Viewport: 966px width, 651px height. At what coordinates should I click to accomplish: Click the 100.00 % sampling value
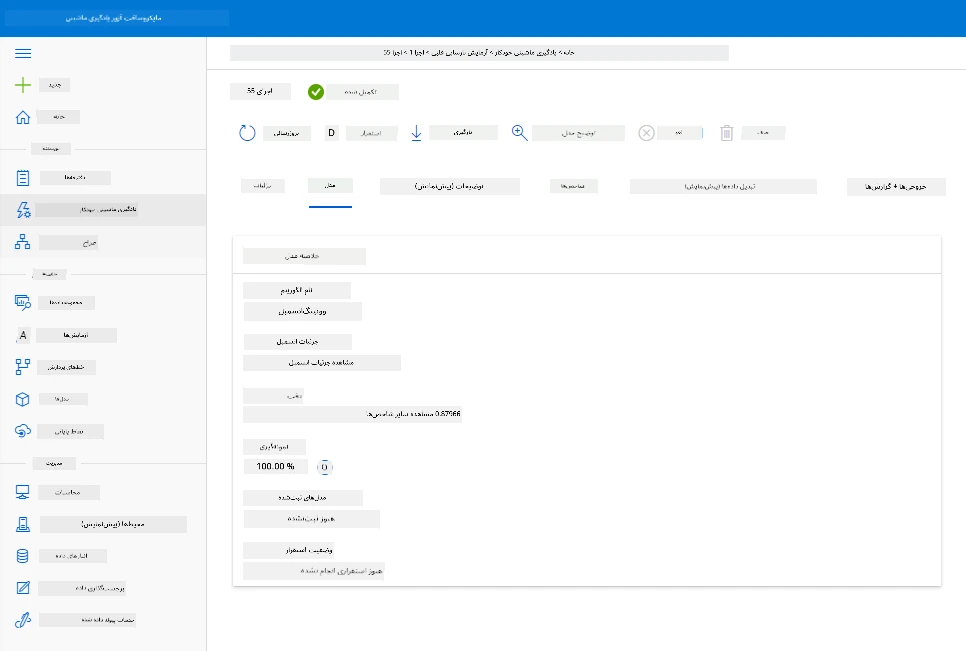pyautogui.click(x=275, y=467)
